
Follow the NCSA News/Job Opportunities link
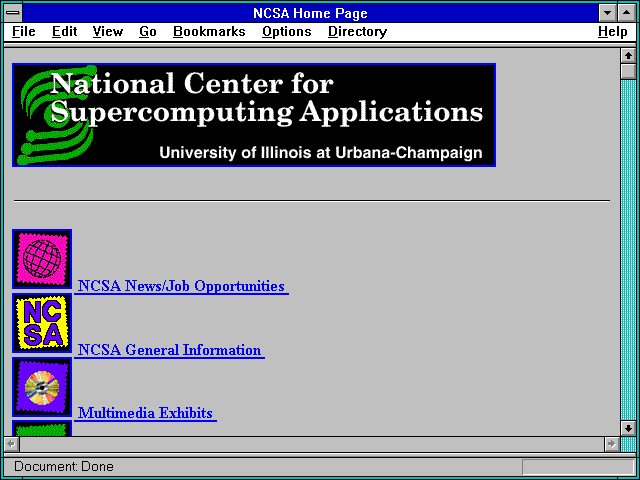181,286
